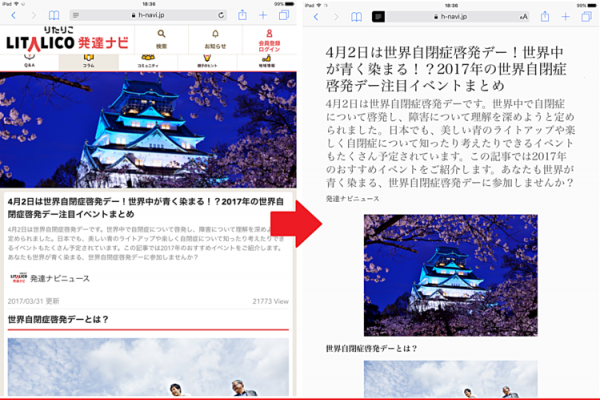Turn off active Reader mode in right Safari
600x400 pixels.
click(x=378, y=16)
